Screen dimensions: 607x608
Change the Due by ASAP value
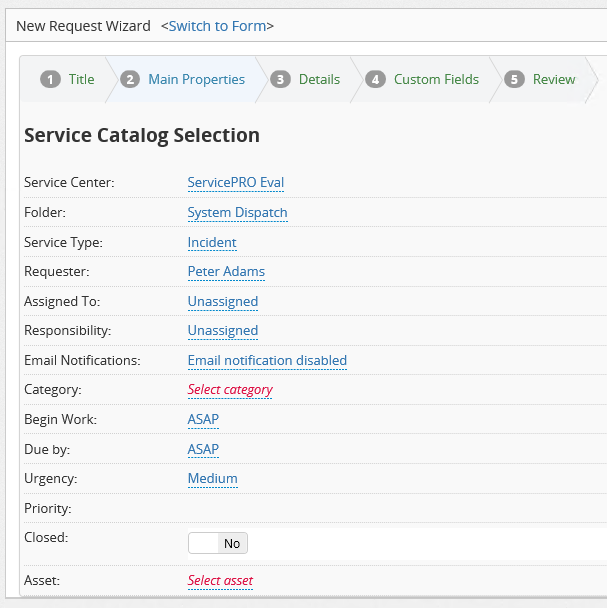(203, 449)
